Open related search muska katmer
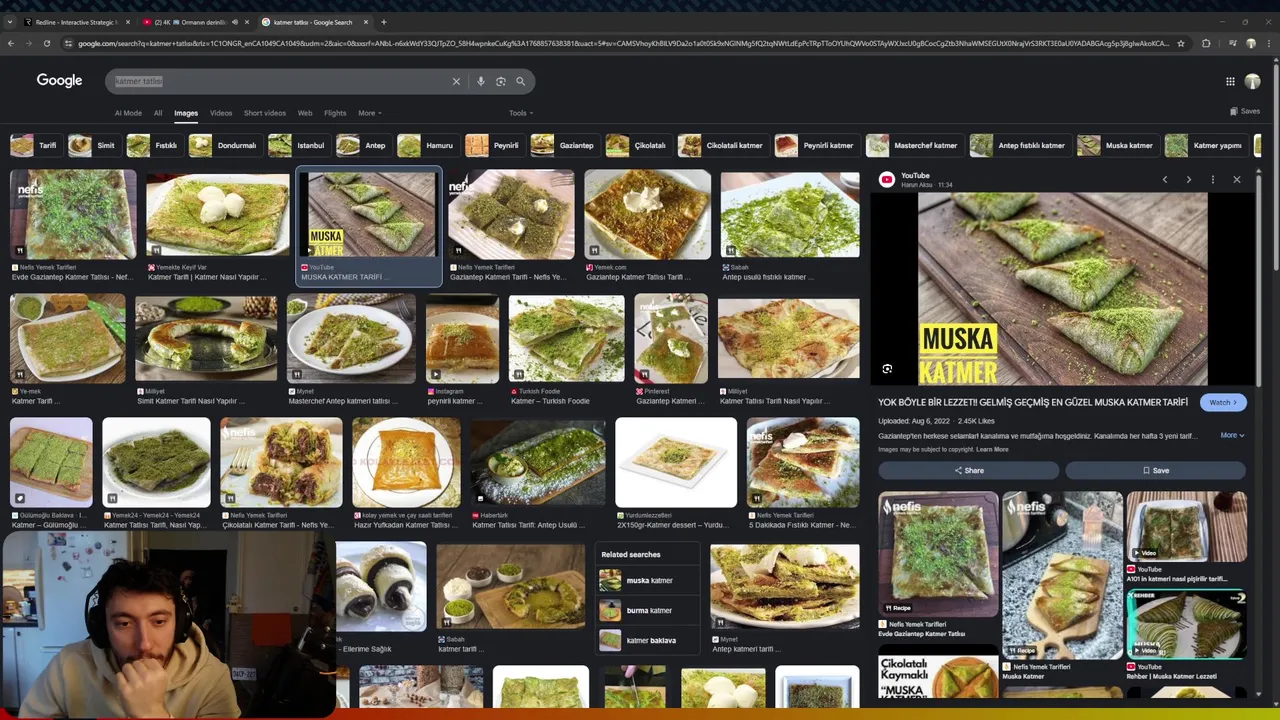Image resolution: width=1280 pixels, height=720 pixels. coord(648,580)
